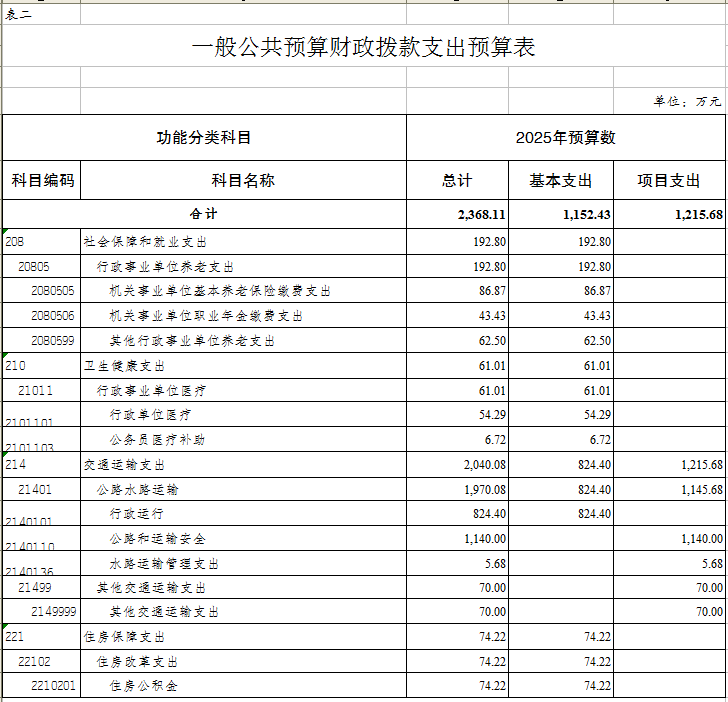
Task: Select 其他行政事业单位养老支出 cell
Action: [x=243, y=340]
